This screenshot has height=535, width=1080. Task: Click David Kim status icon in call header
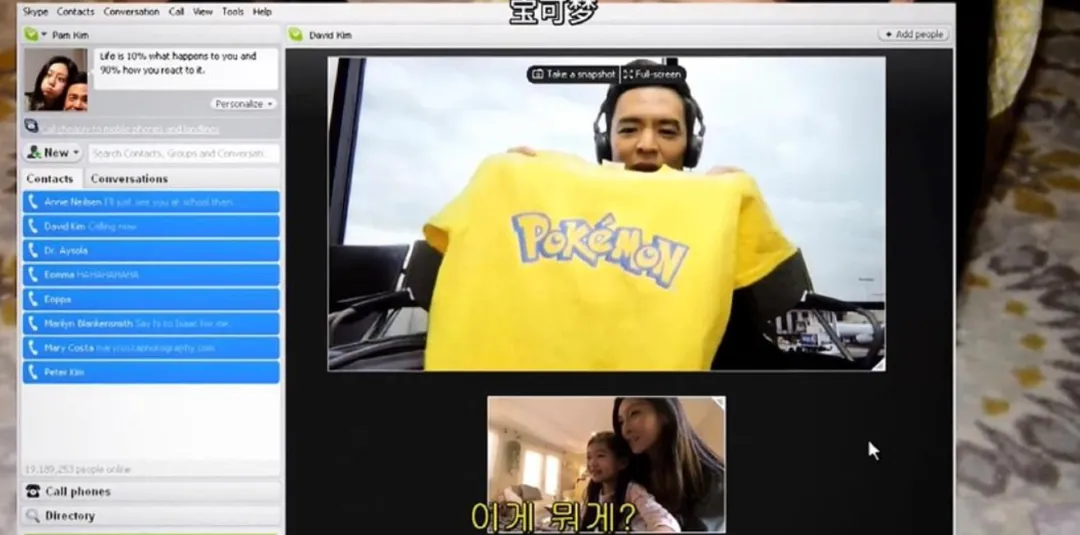click(x=295, y=34)
